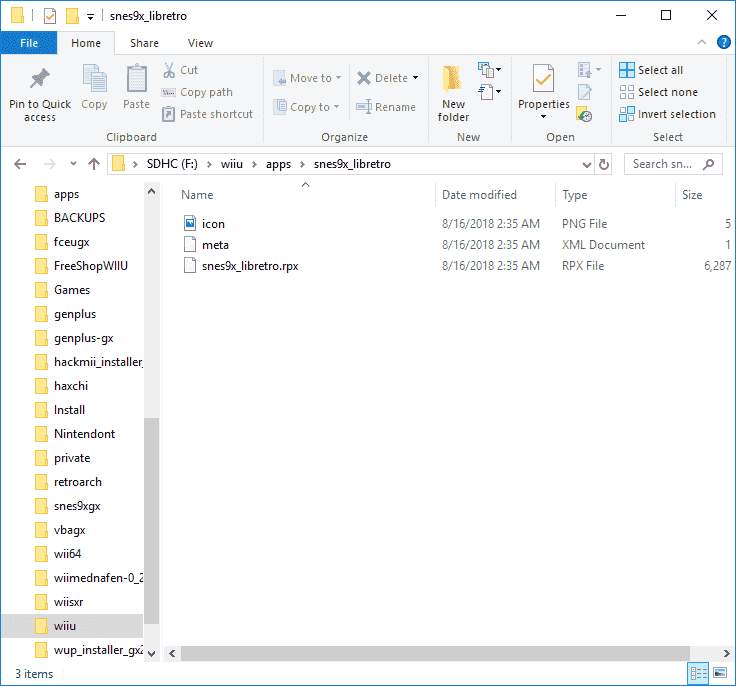Screen dimensions: 738x687
Task: Click Select none
Action: (x=658, y=92)
